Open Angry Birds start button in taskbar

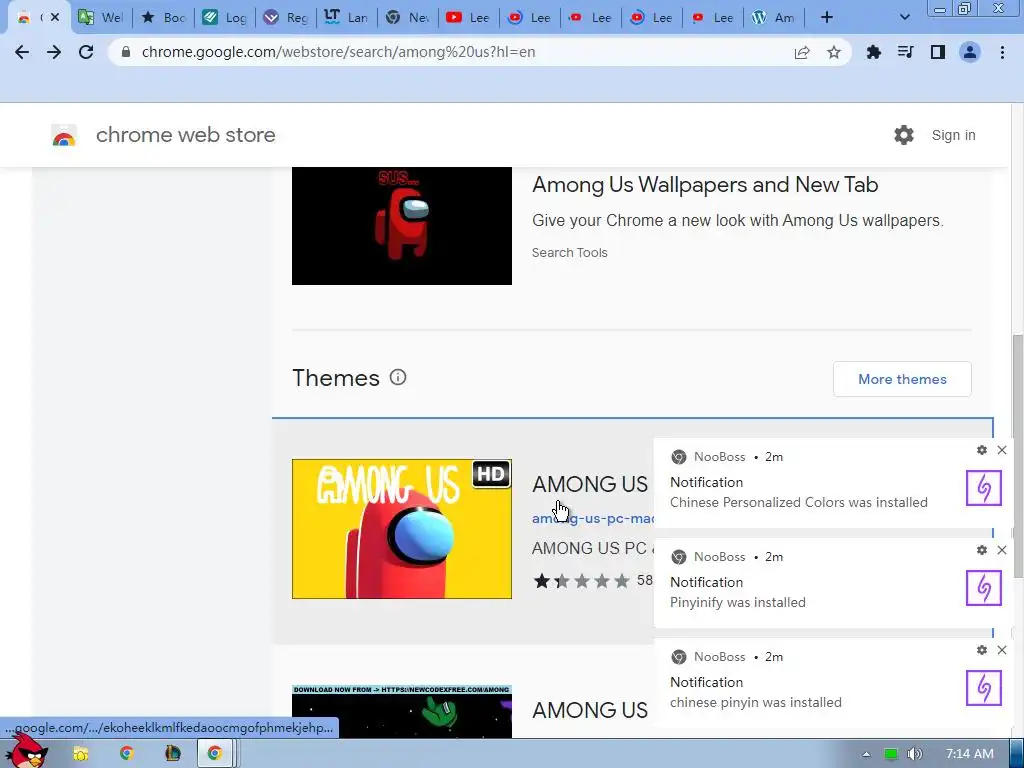tap(26, 750)
